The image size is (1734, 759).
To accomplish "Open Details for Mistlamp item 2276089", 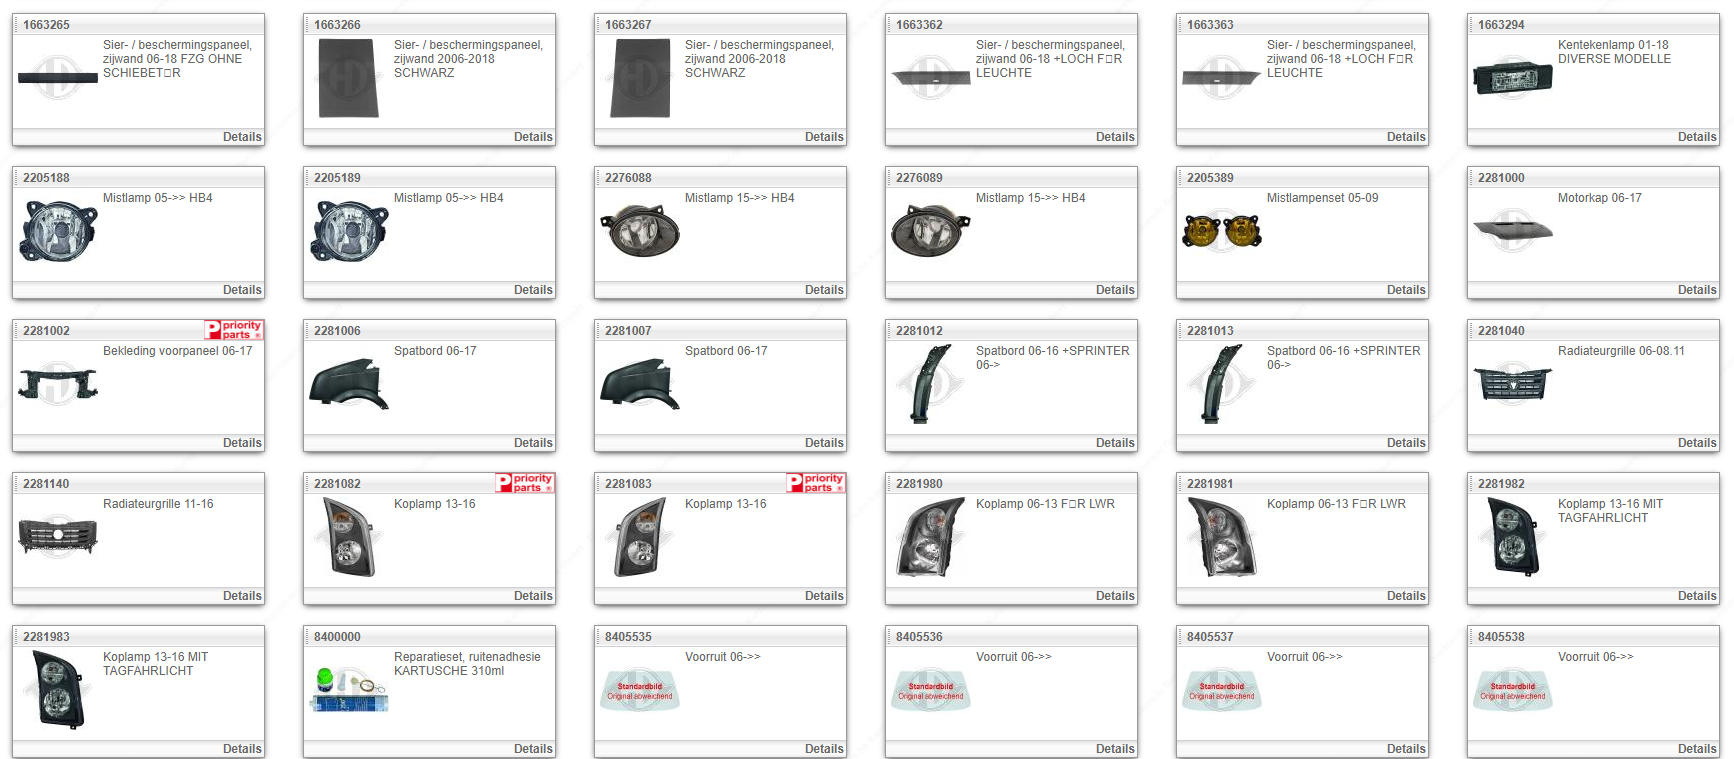I will [x=1114, y=290].
